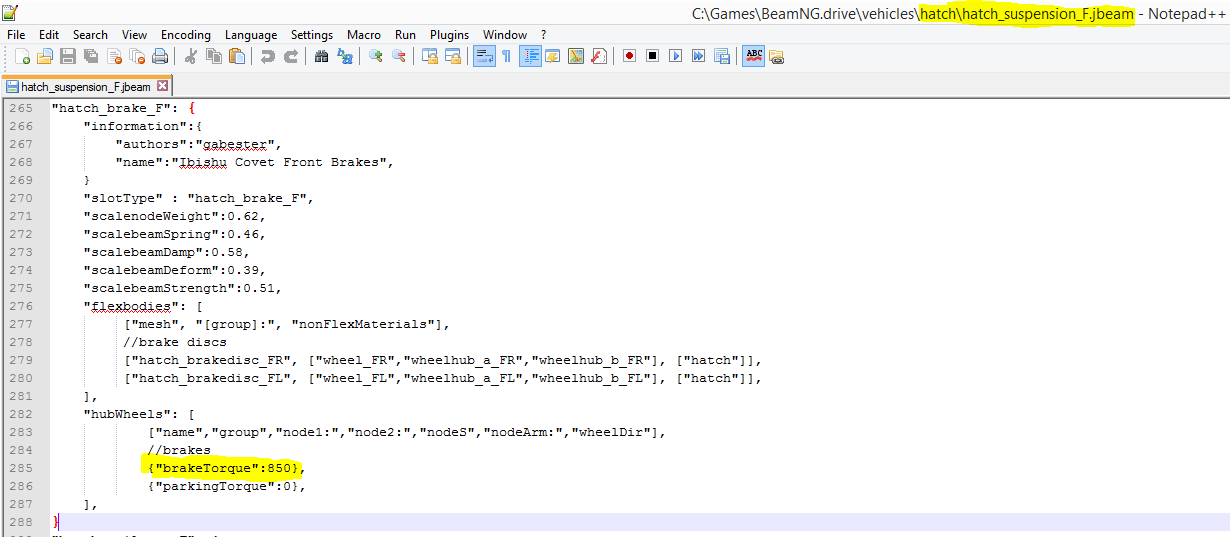Open Find with the binoculars icon
This screenshot has width=1230, height=537.
(321, 56)
